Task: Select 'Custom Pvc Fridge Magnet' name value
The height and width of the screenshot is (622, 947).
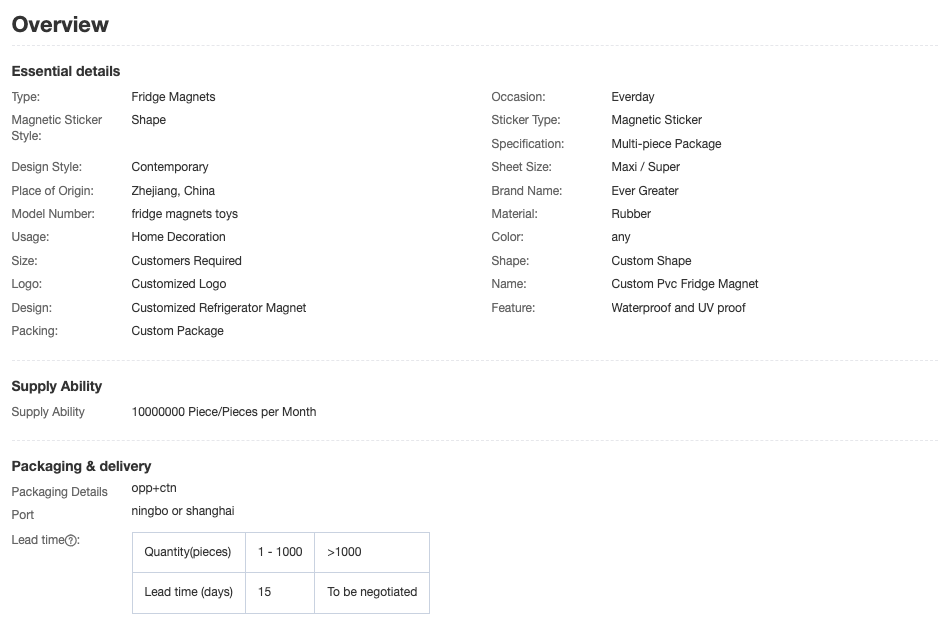Action: (685, 284)
